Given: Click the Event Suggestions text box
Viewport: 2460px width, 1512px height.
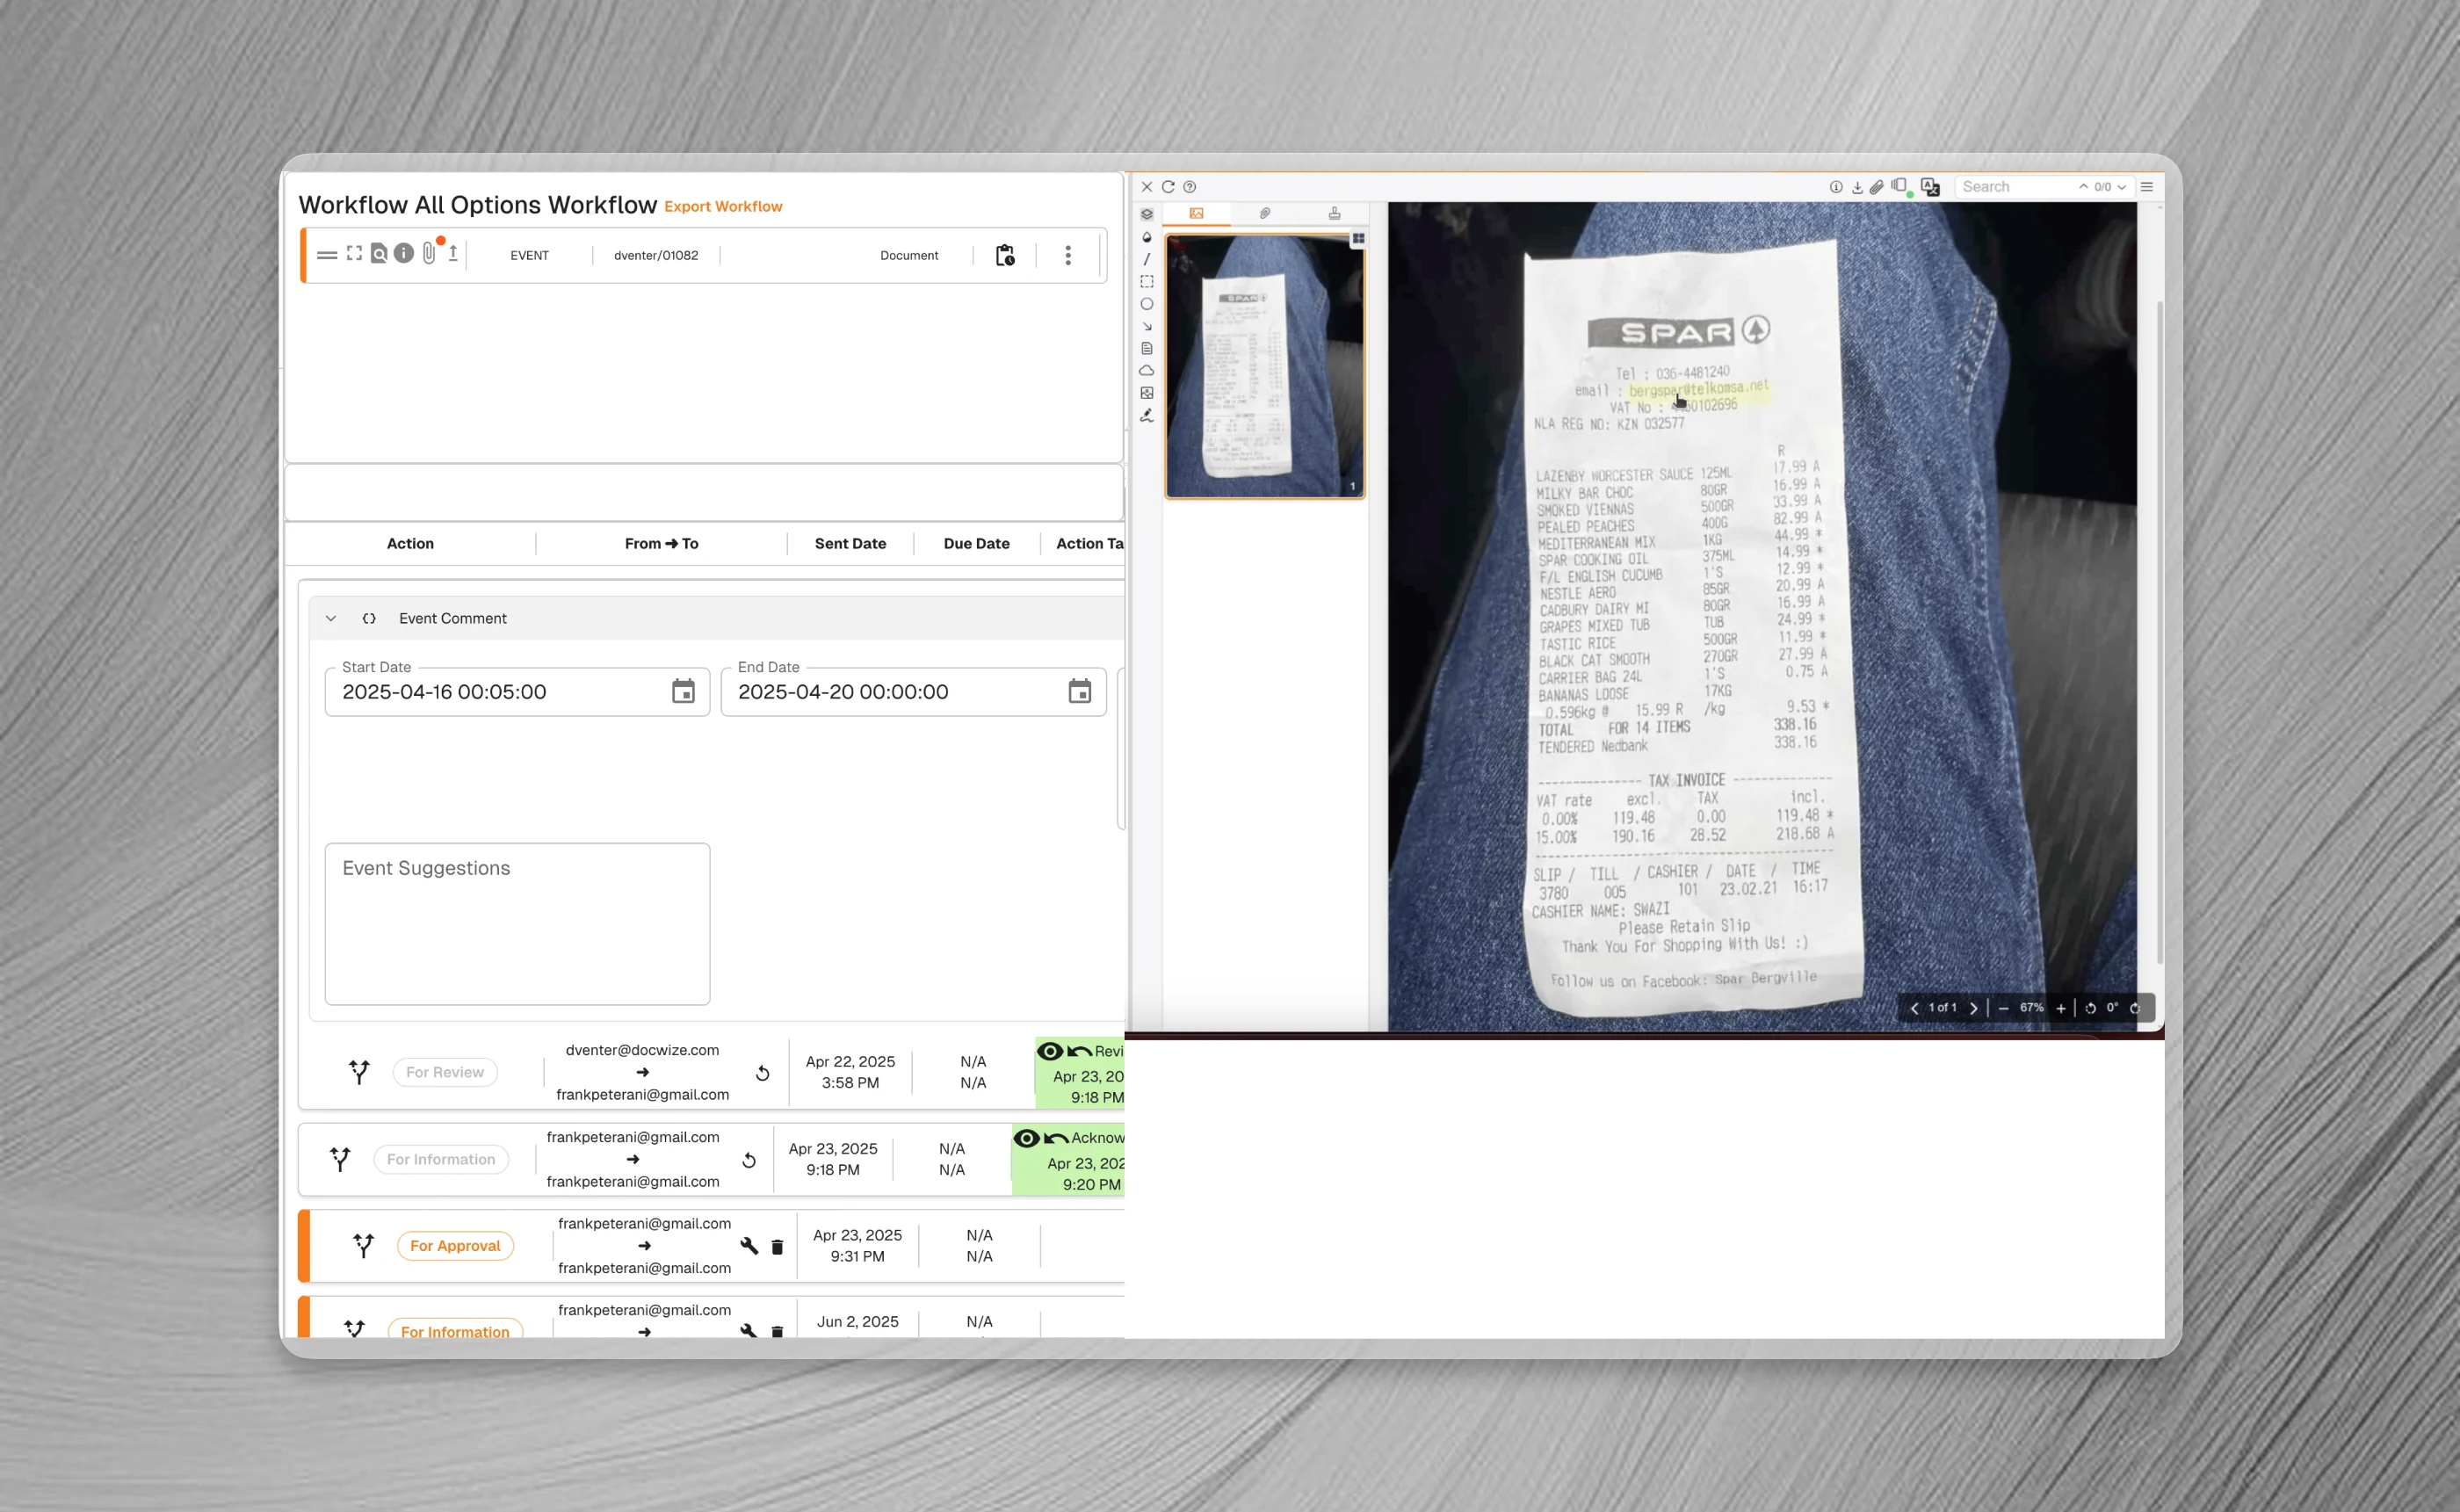Looking at the screenshot, I should pyautogui.click(x=517, y=924).
